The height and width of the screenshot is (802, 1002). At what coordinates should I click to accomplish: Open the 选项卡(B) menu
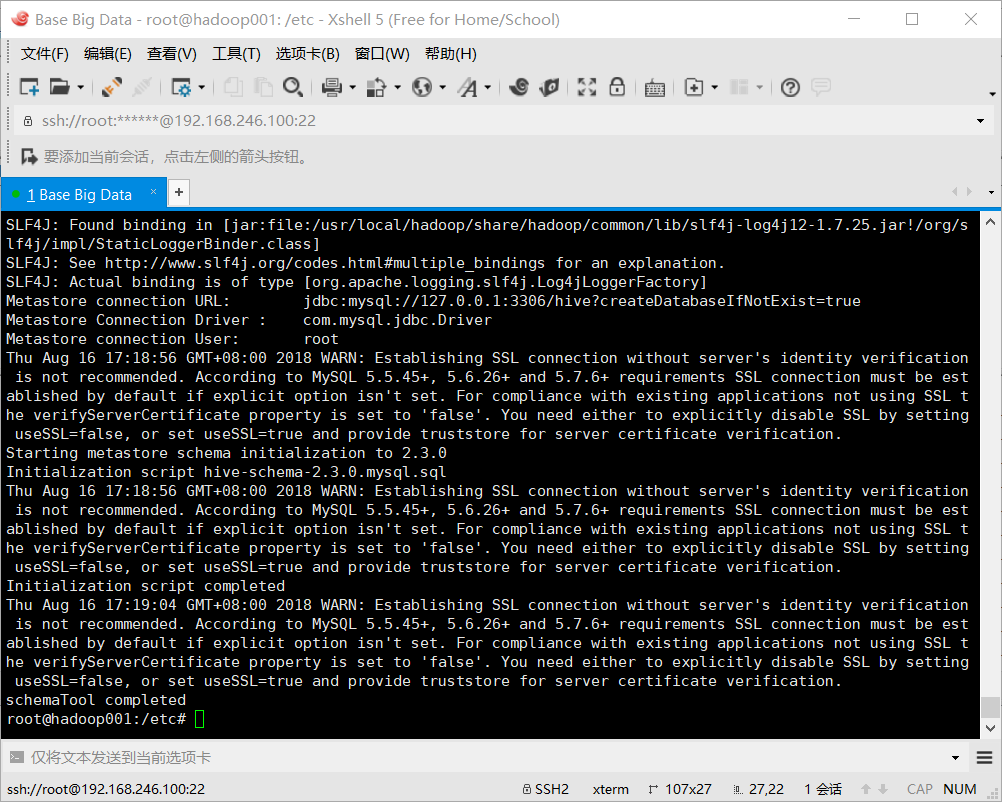coord(307,54)
